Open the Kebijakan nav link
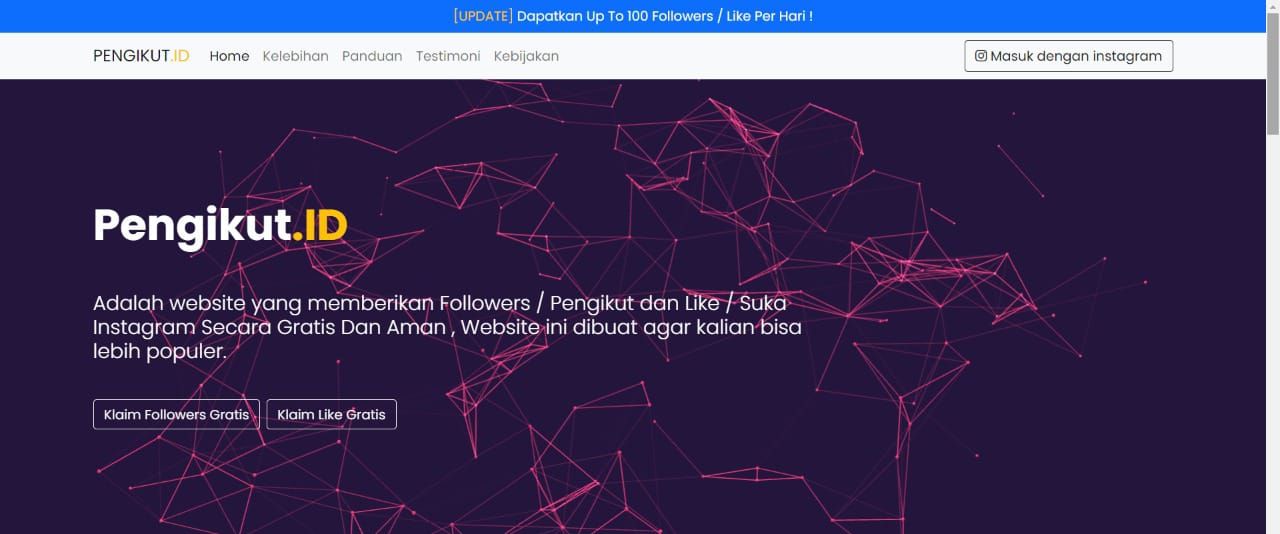The width and height of the screenshot is (1280, 534). click(526, 56)
